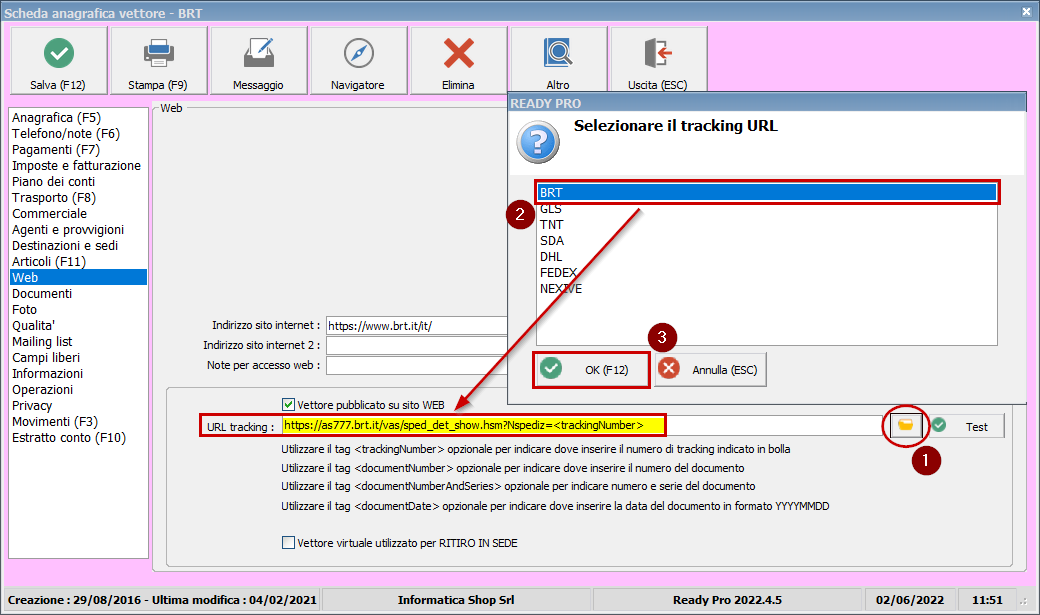This screenshot has height=615, width=1040.
Task: Pick FEDEX in the tracking URL list
Action: pyautogui.click(x=767, y=272)
